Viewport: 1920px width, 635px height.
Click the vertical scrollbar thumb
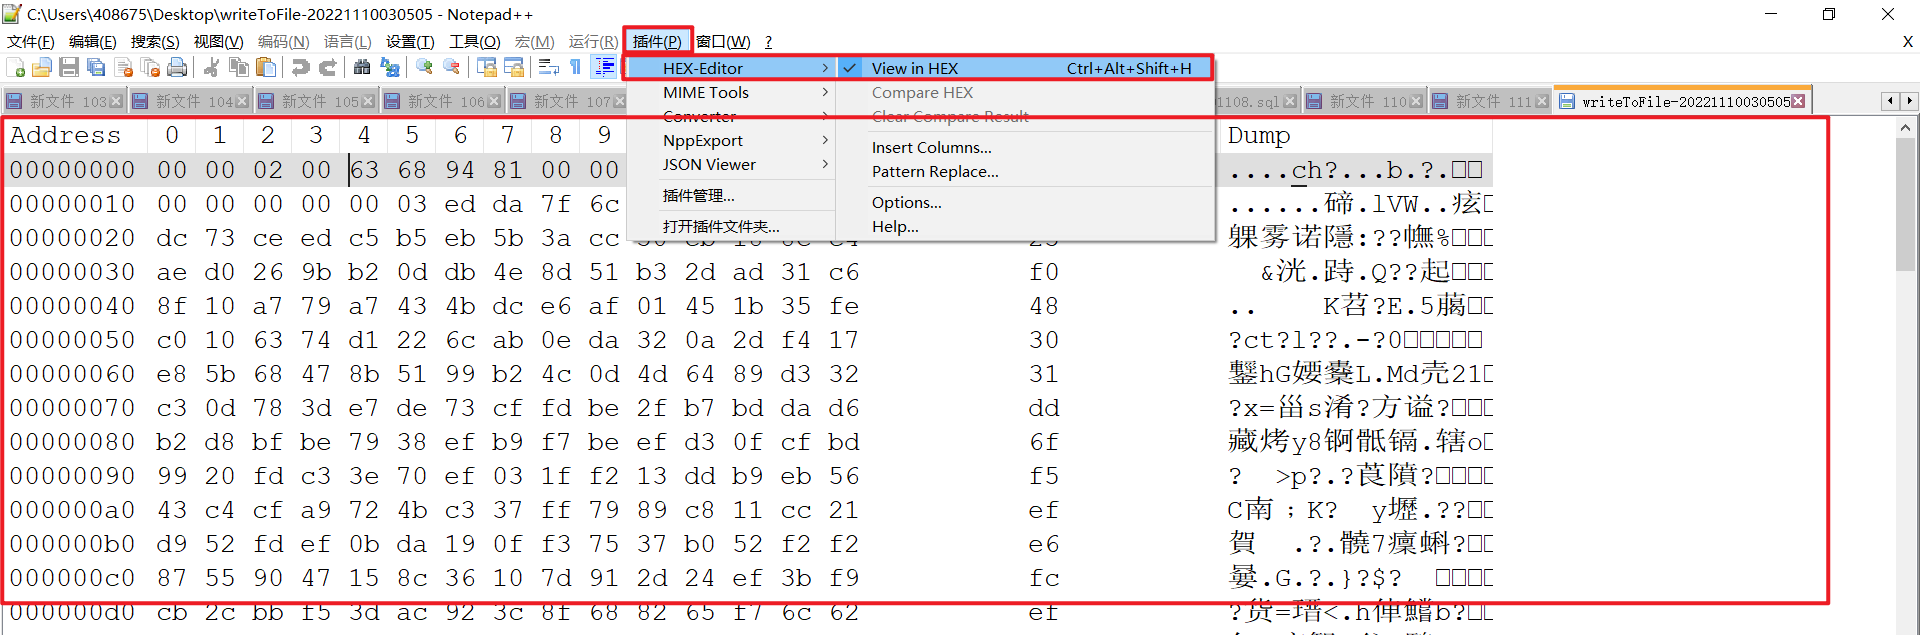[x=1906, y=205]
